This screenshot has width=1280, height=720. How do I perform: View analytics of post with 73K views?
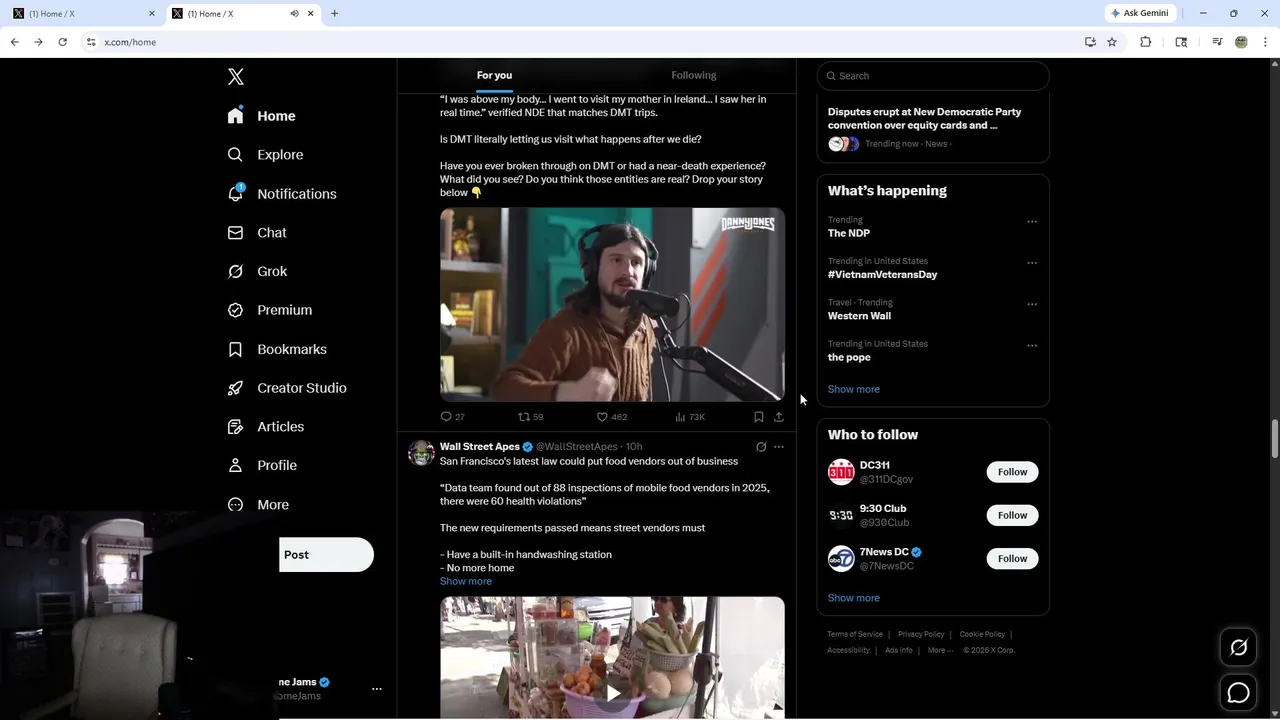pos(690,417)
